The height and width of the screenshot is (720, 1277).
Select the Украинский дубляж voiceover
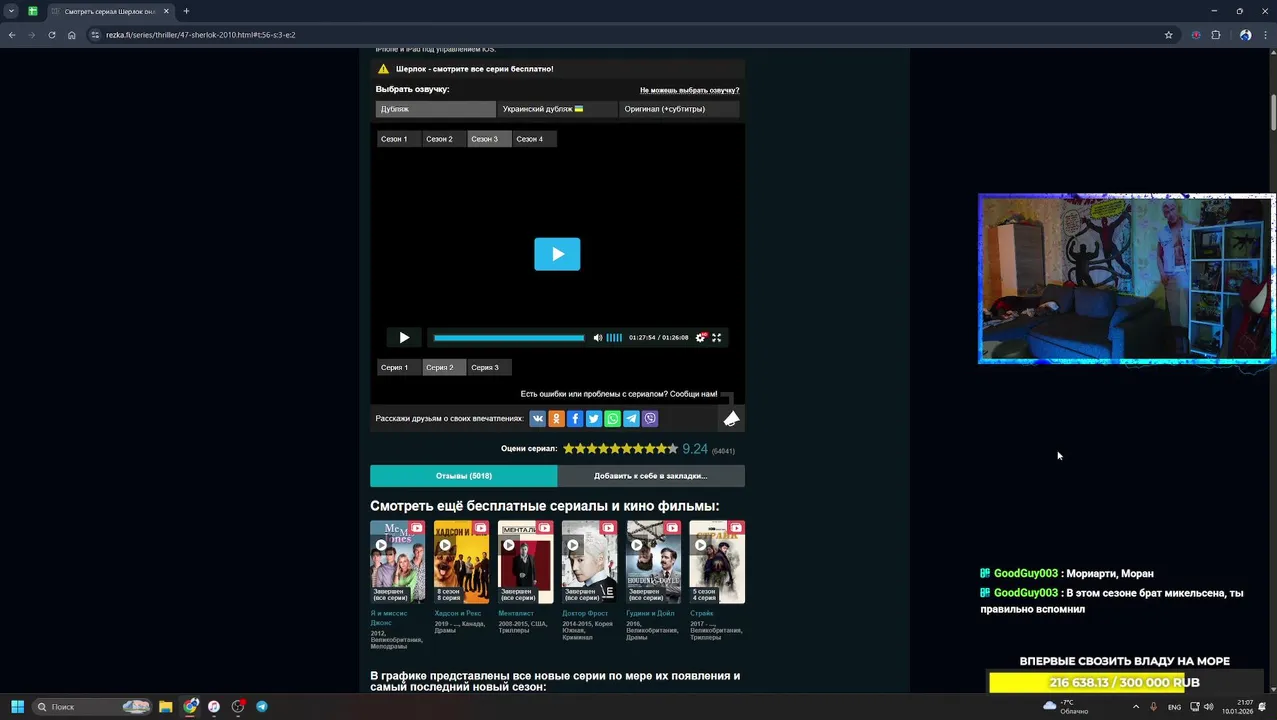coord(556,109)
